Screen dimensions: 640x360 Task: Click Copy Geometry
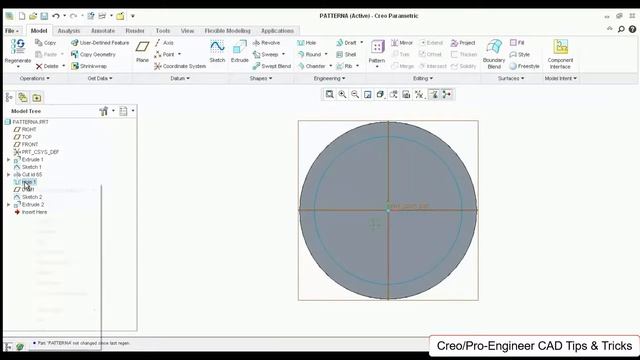(93, 54)
